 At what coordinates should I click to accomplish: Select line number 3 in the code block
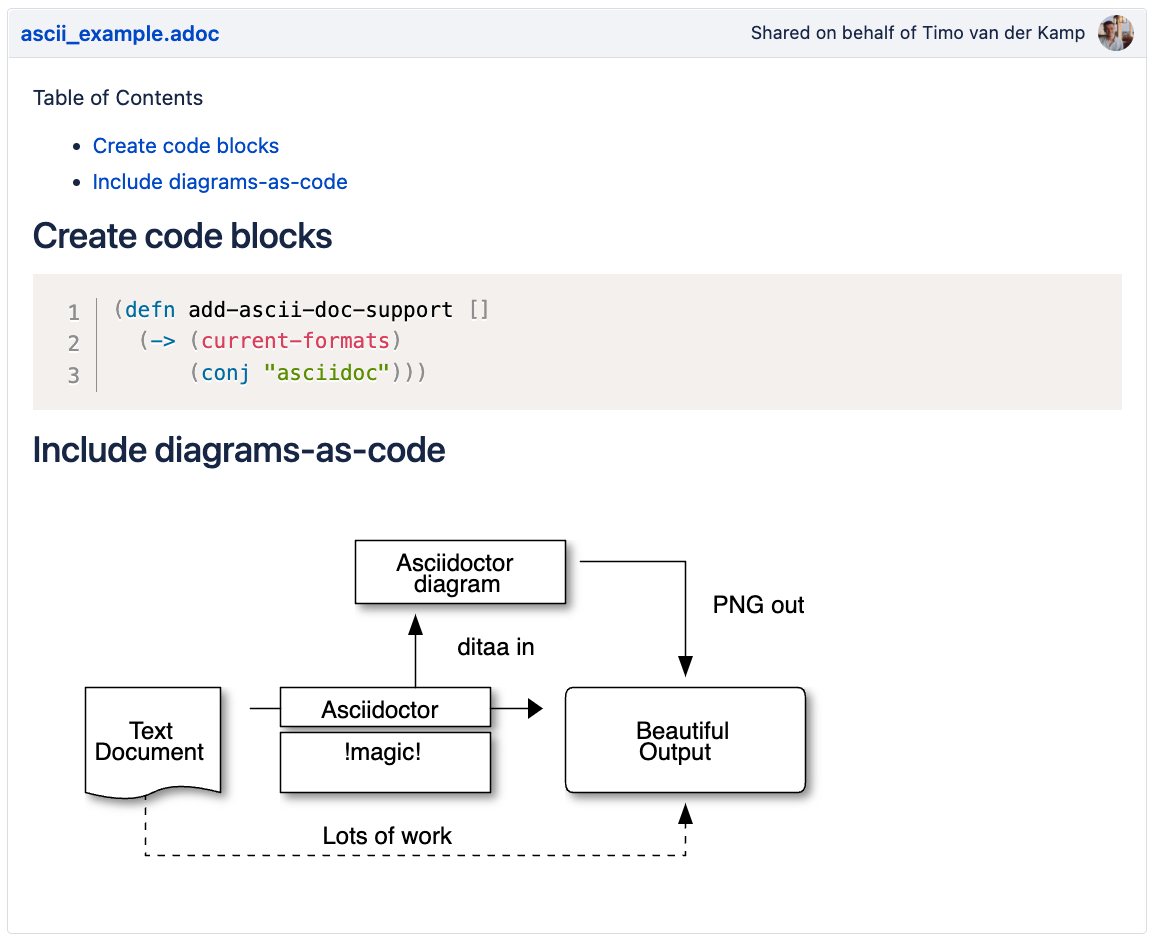(73, 375)
